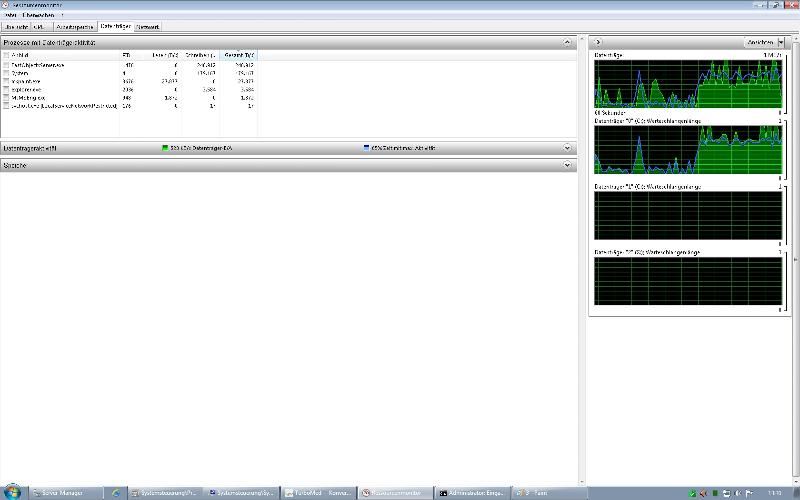Viewport: 800px width, 500px height.
Task: Switch to TurboMed taskbar window
Action: tap(318, 493)
